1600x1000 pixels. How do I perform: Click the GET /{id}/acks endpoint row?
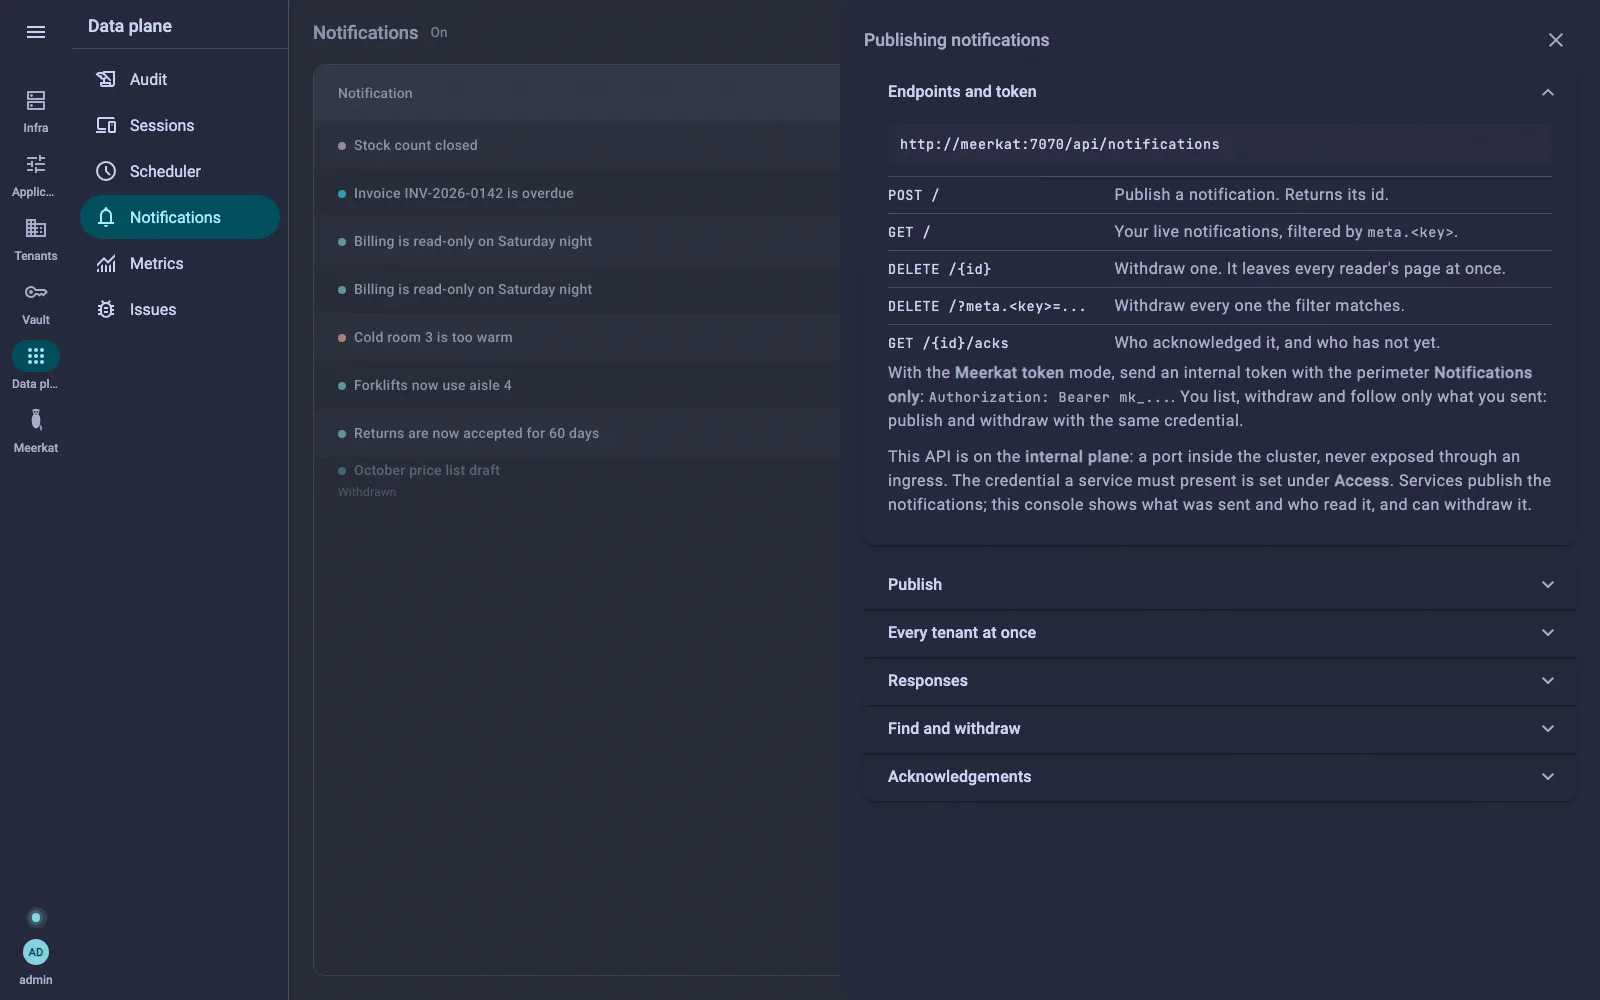click(x=1219, y=343)
